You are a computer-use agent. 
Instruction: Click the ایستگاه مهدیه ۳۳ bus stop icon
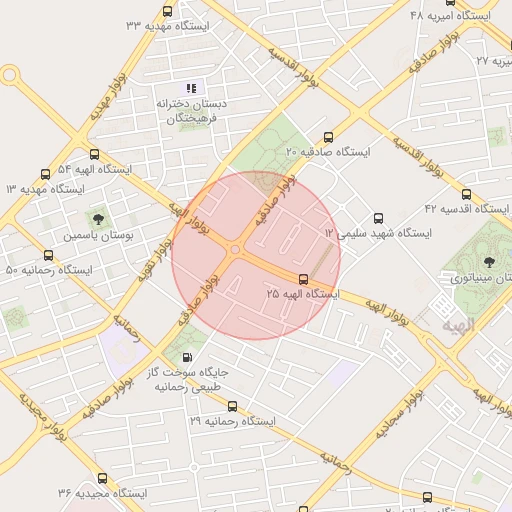(x=168, y=12)
